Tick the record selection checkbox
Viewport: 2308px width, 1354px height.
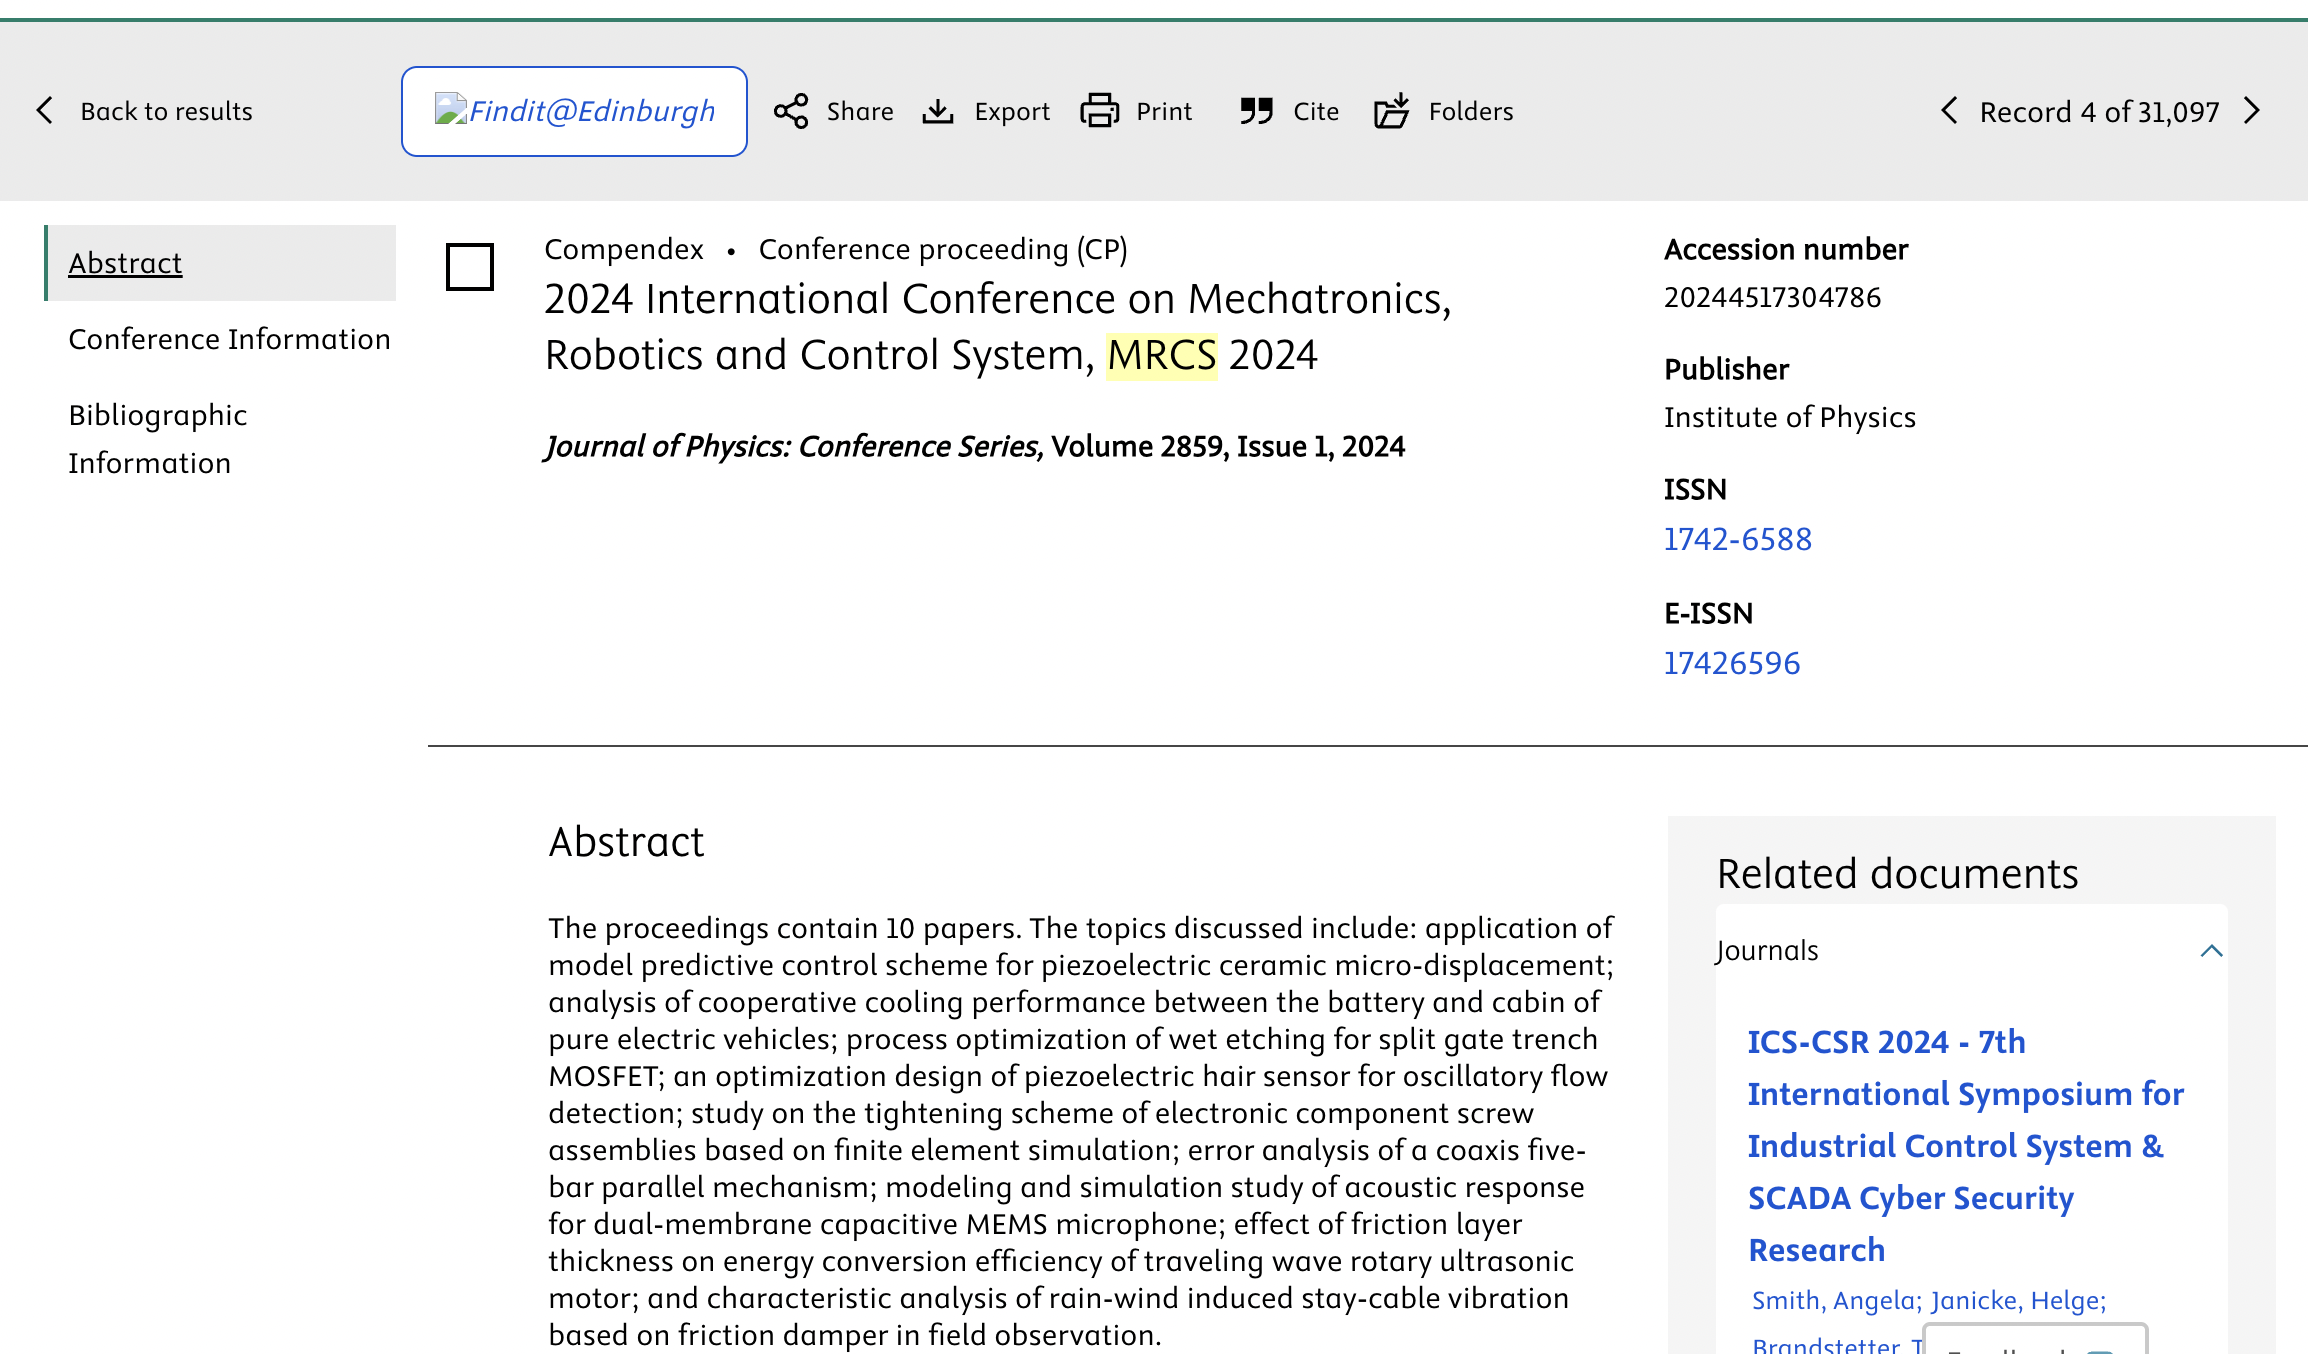click(469, 267)
